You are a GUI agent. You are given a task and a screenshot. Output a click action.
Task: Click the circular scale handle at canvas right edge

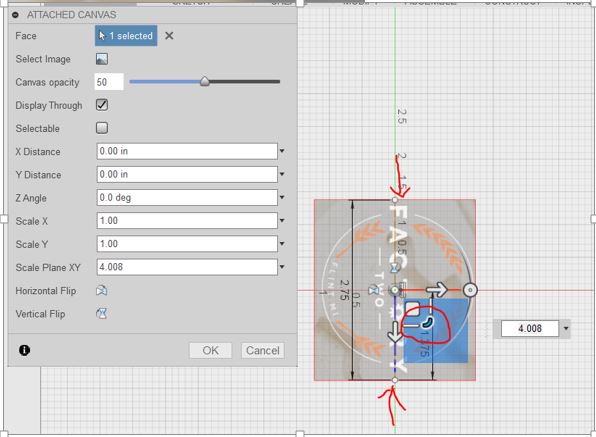pos(470,290)
